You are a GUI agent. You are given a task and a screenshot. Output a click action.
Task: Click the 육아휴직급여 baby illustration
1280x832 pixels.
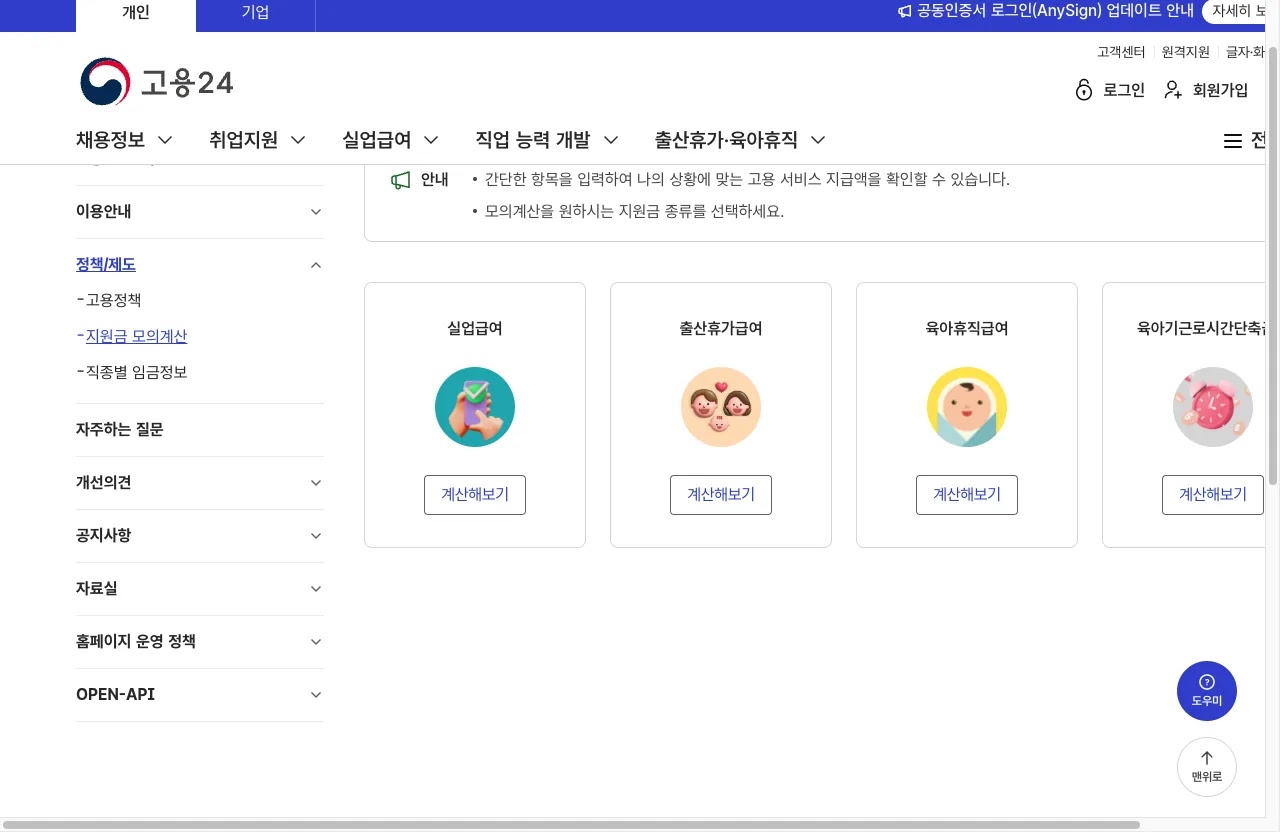[x=967, y=407]
